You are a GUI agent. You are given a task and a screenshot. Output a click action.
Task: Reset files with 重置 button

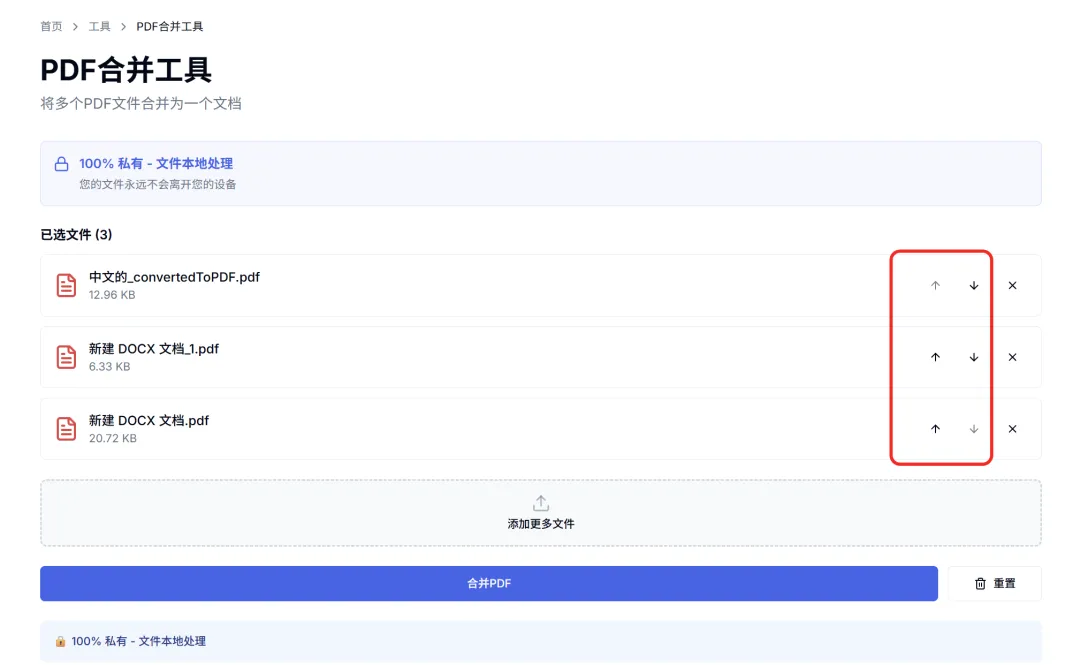[995, 584]
